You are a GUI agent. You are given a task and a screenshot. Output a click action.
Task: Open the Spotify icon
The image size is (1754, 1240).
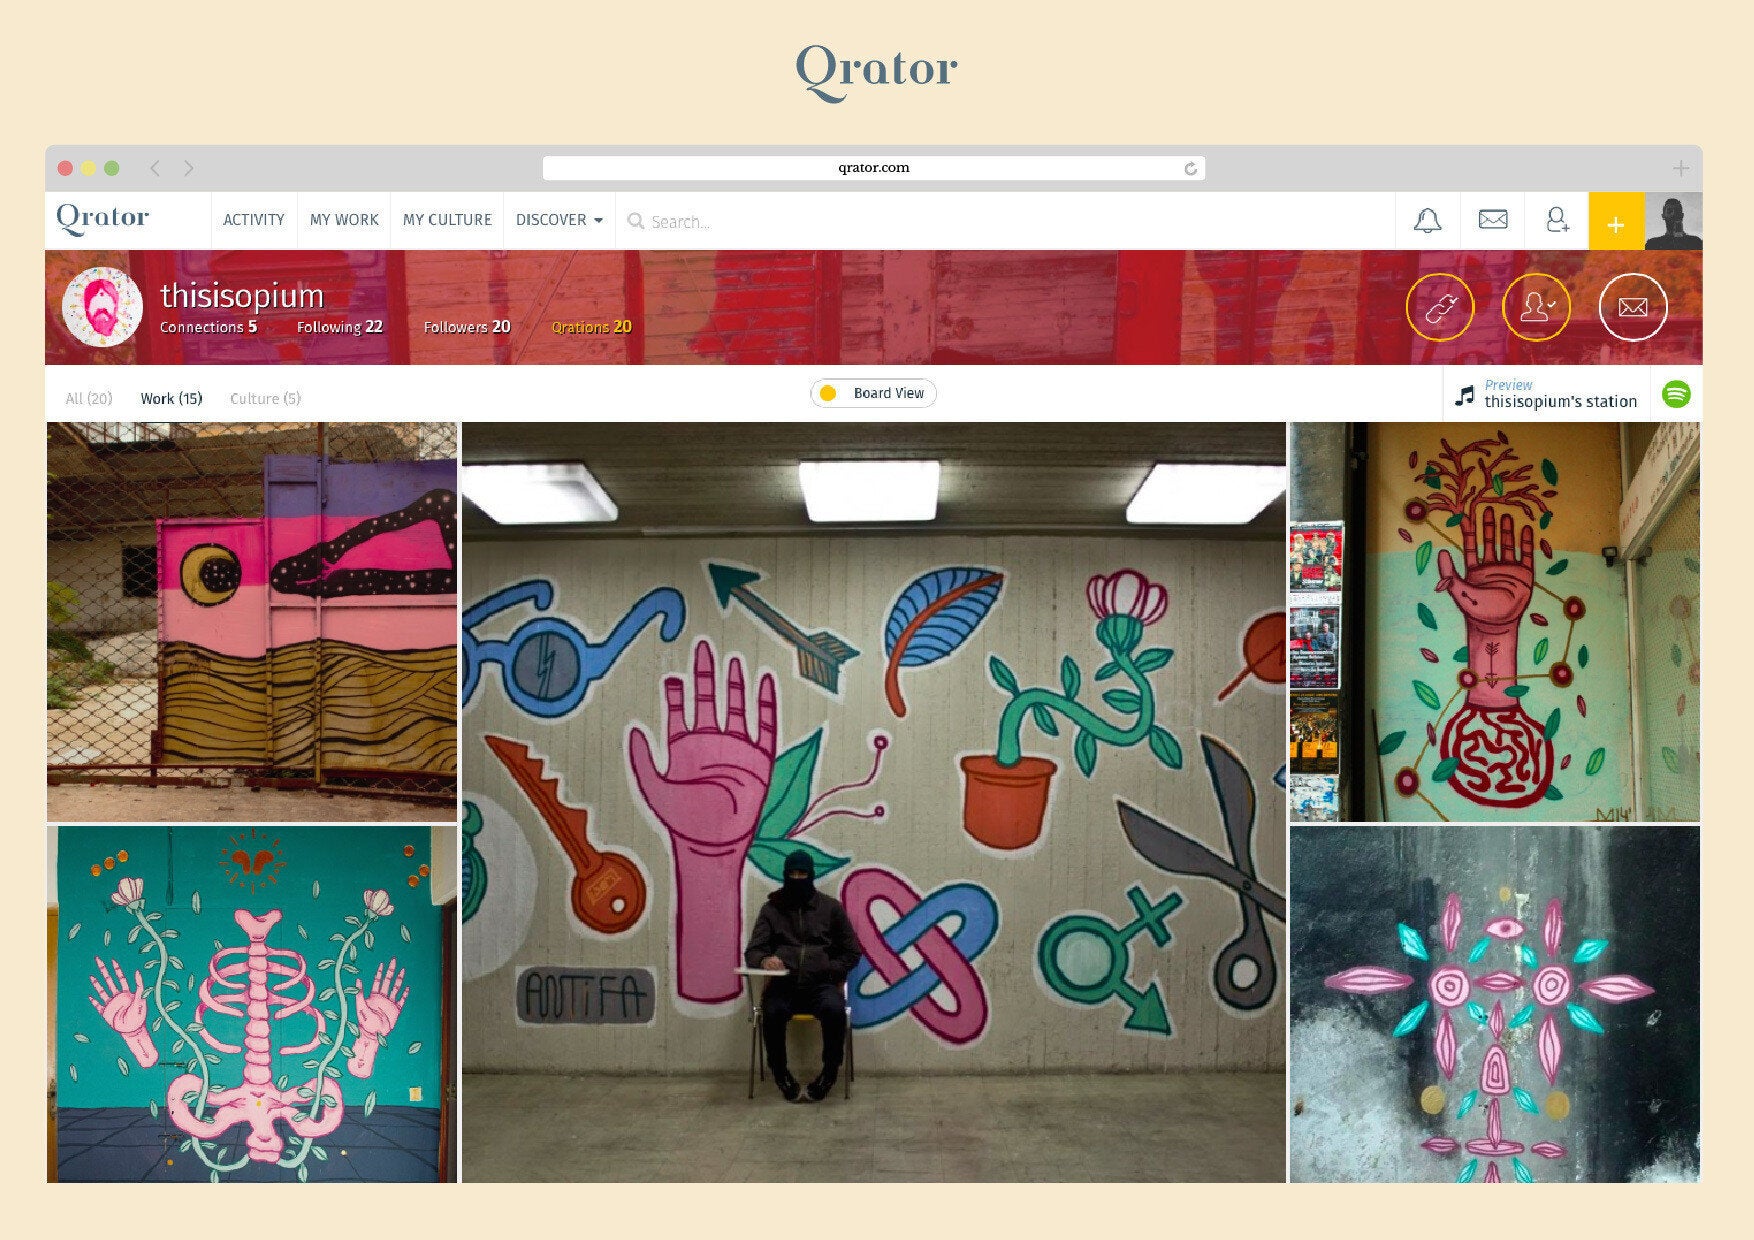coord(1676,394)
